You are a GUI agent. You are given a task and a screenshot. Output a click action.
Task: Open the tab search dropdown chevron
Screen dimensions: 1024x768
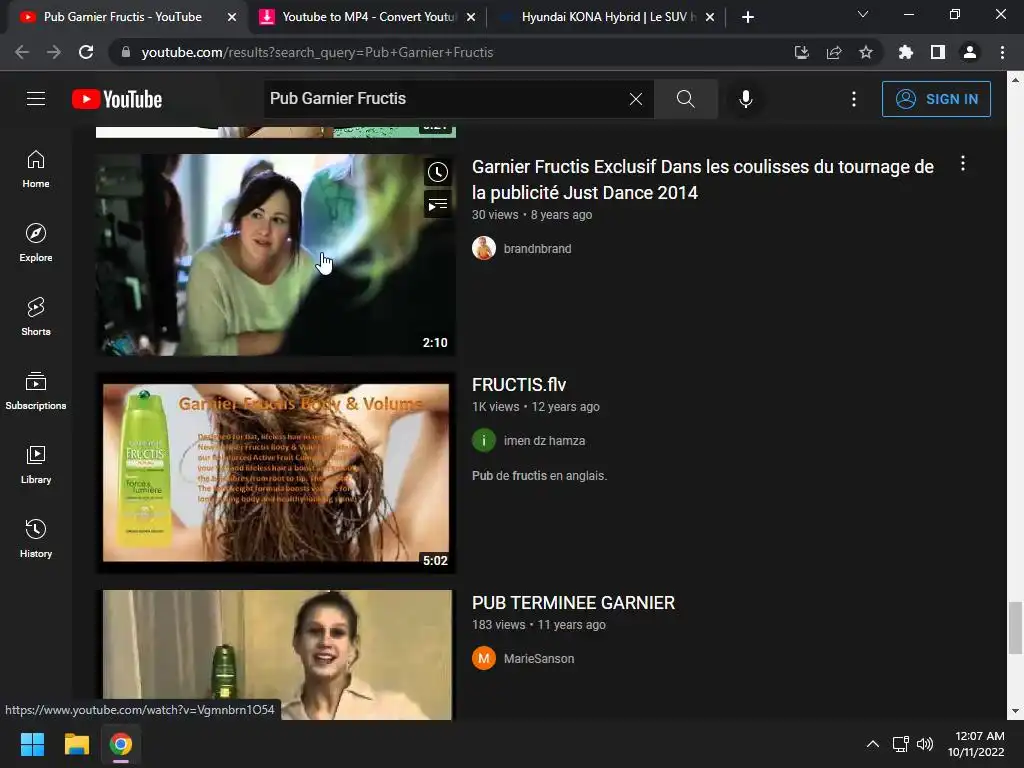[x=863, y=14]
